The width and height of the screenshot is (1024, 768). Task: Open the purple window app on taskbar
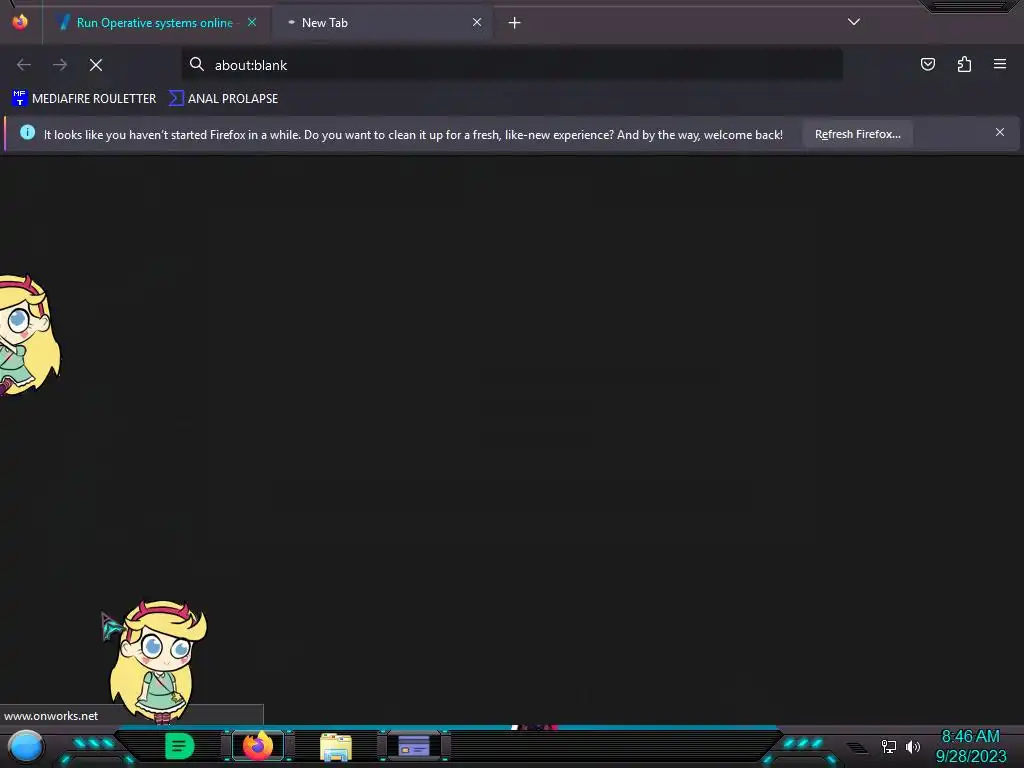click(414, 746)
